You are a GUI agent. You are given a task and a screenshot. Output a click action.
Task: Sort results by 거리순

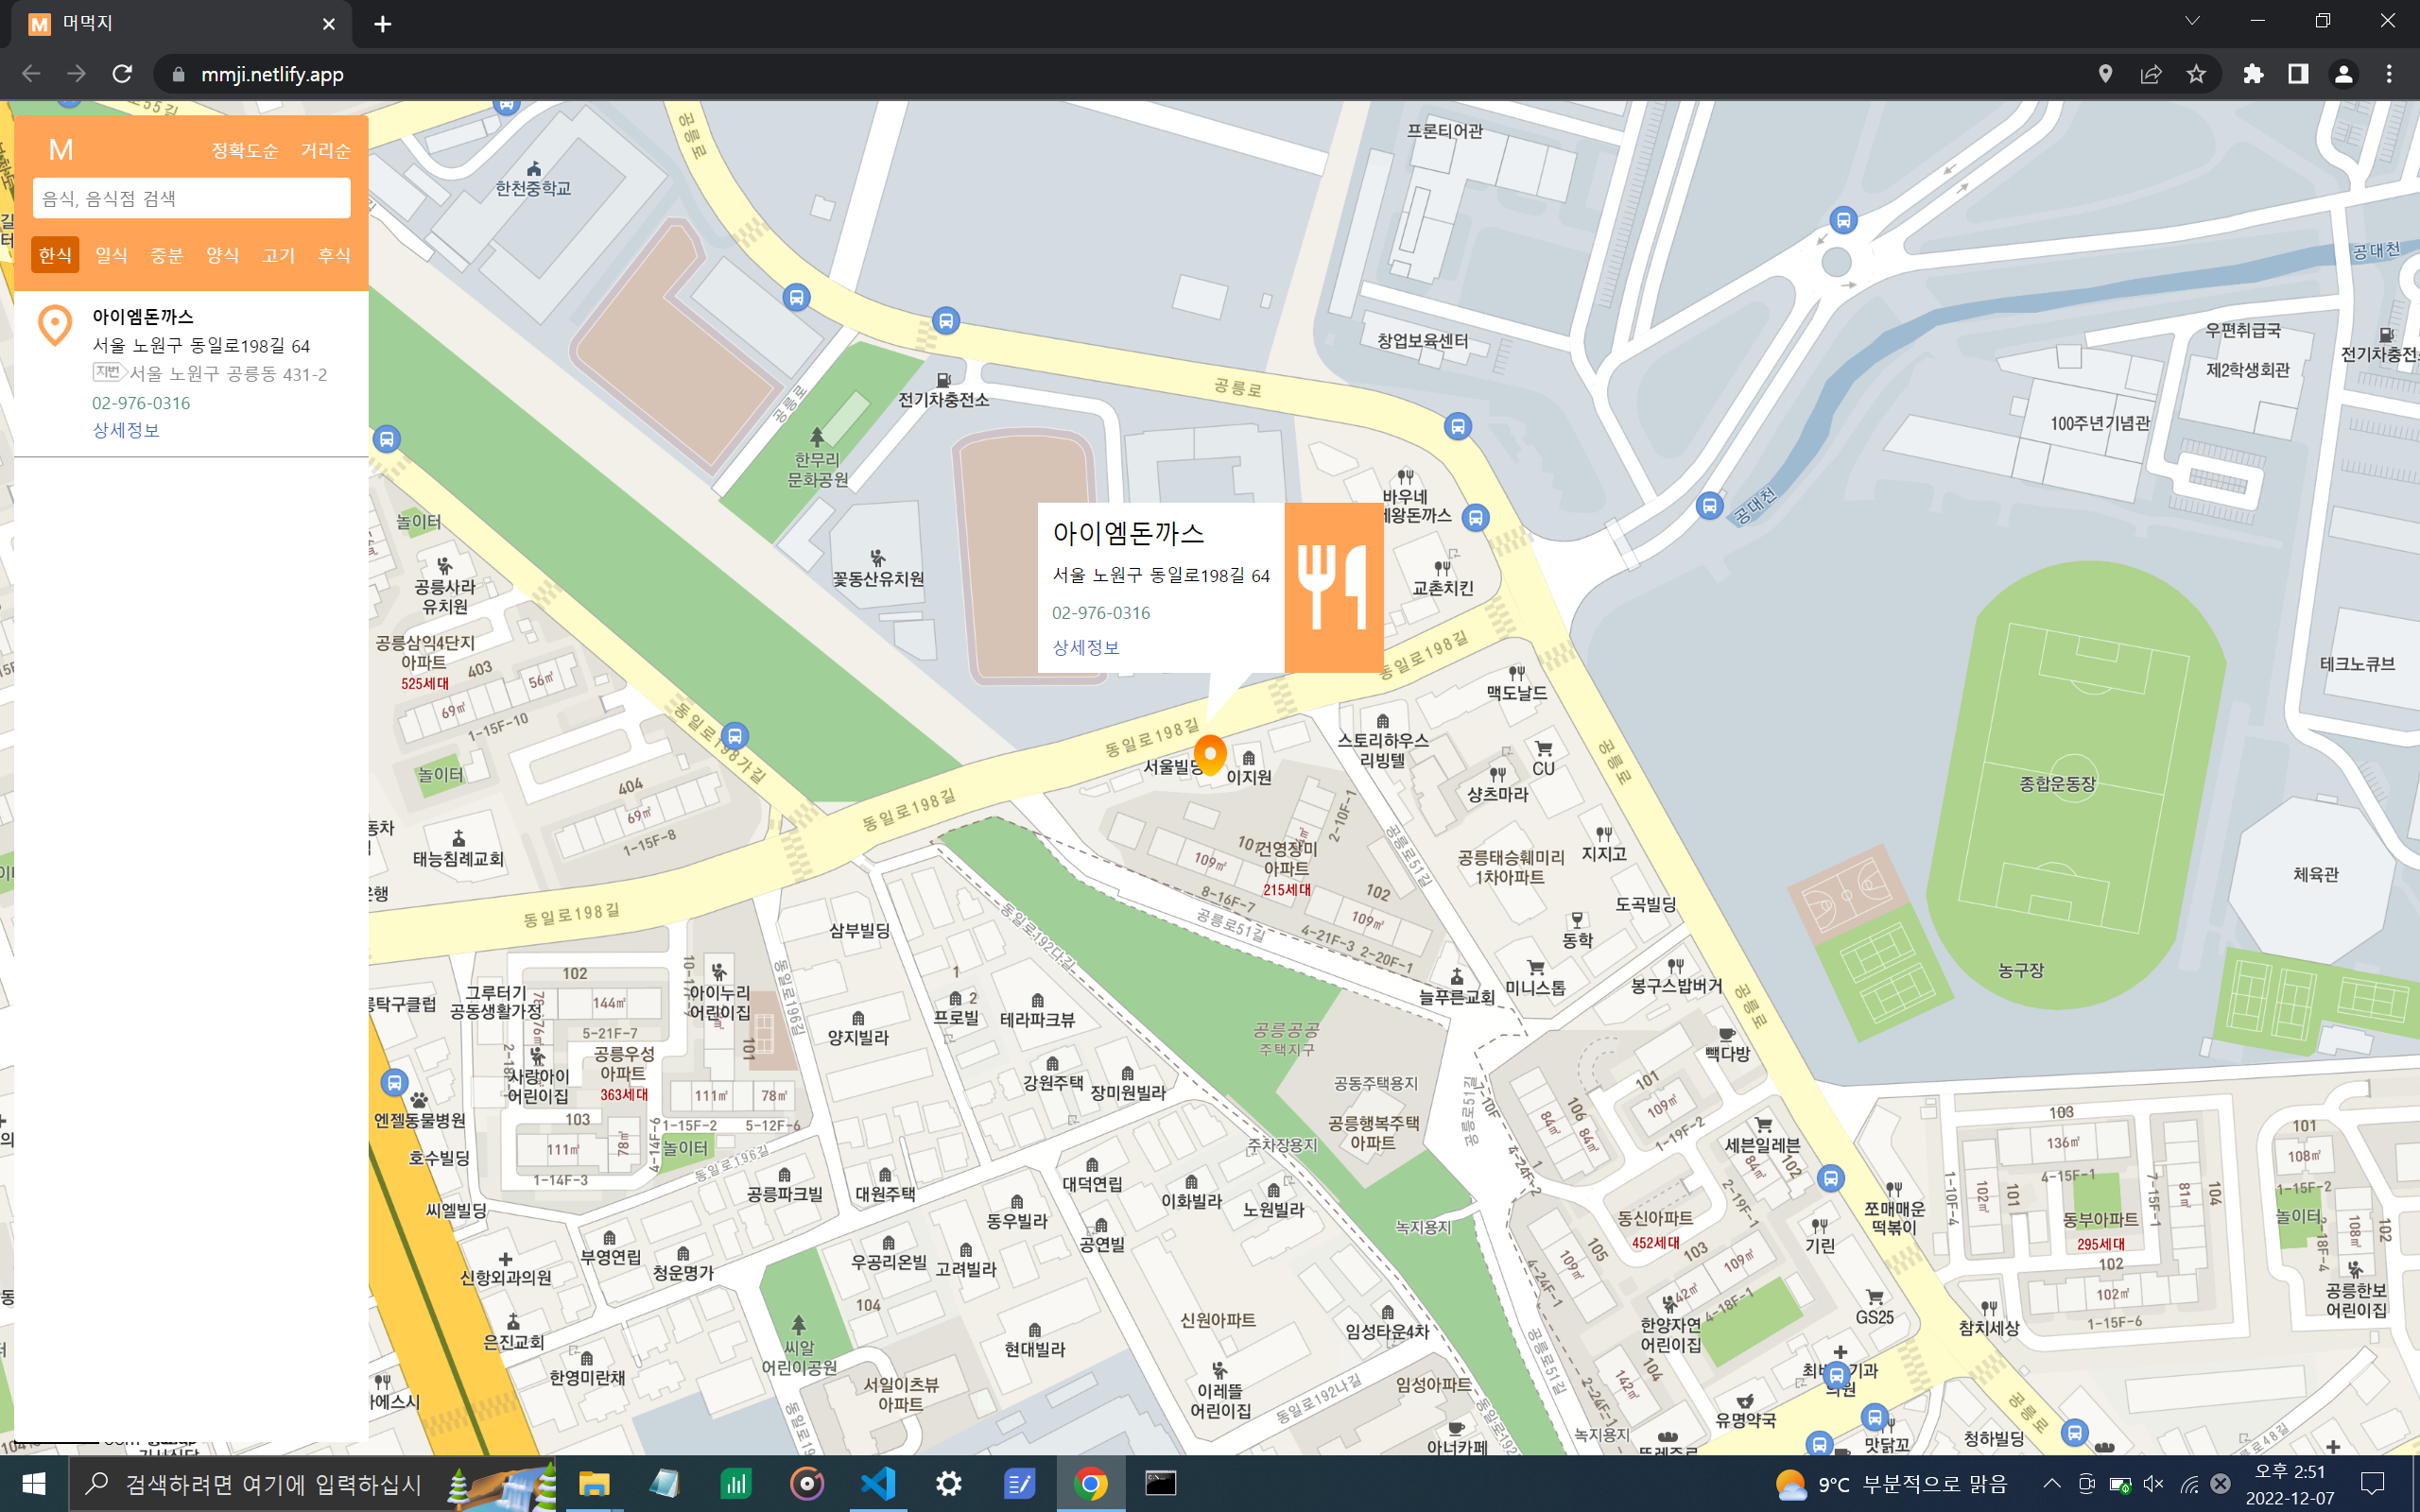[x=326, y=151]
